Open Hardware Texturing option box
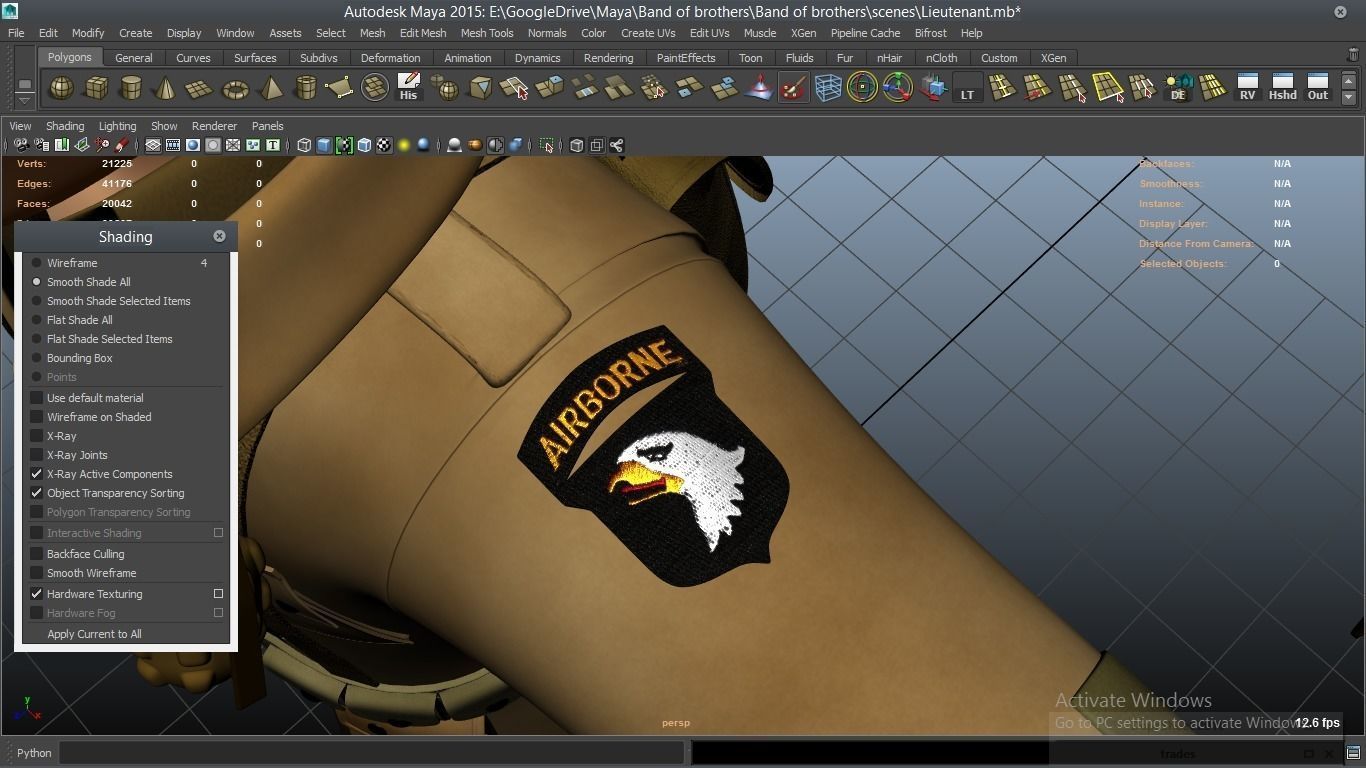Viewport: 1366px width, 768px height. tap(218, 594)
